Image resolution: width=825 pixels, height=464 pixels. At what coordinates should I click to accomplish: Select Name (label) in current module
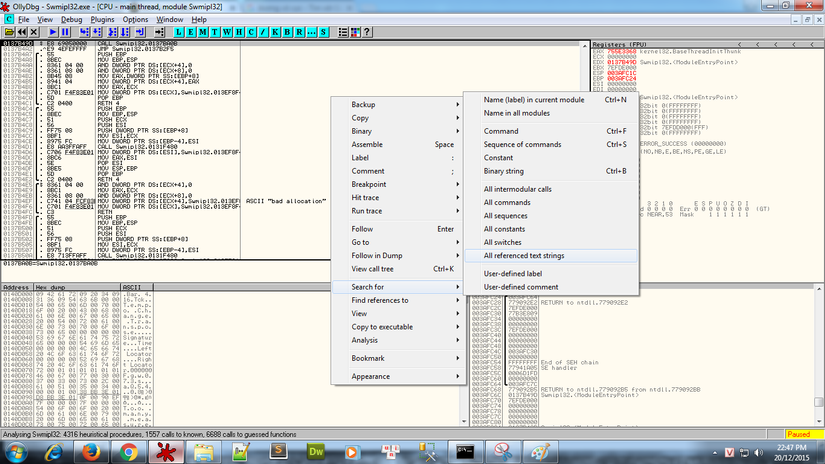(x=551, y=99)
